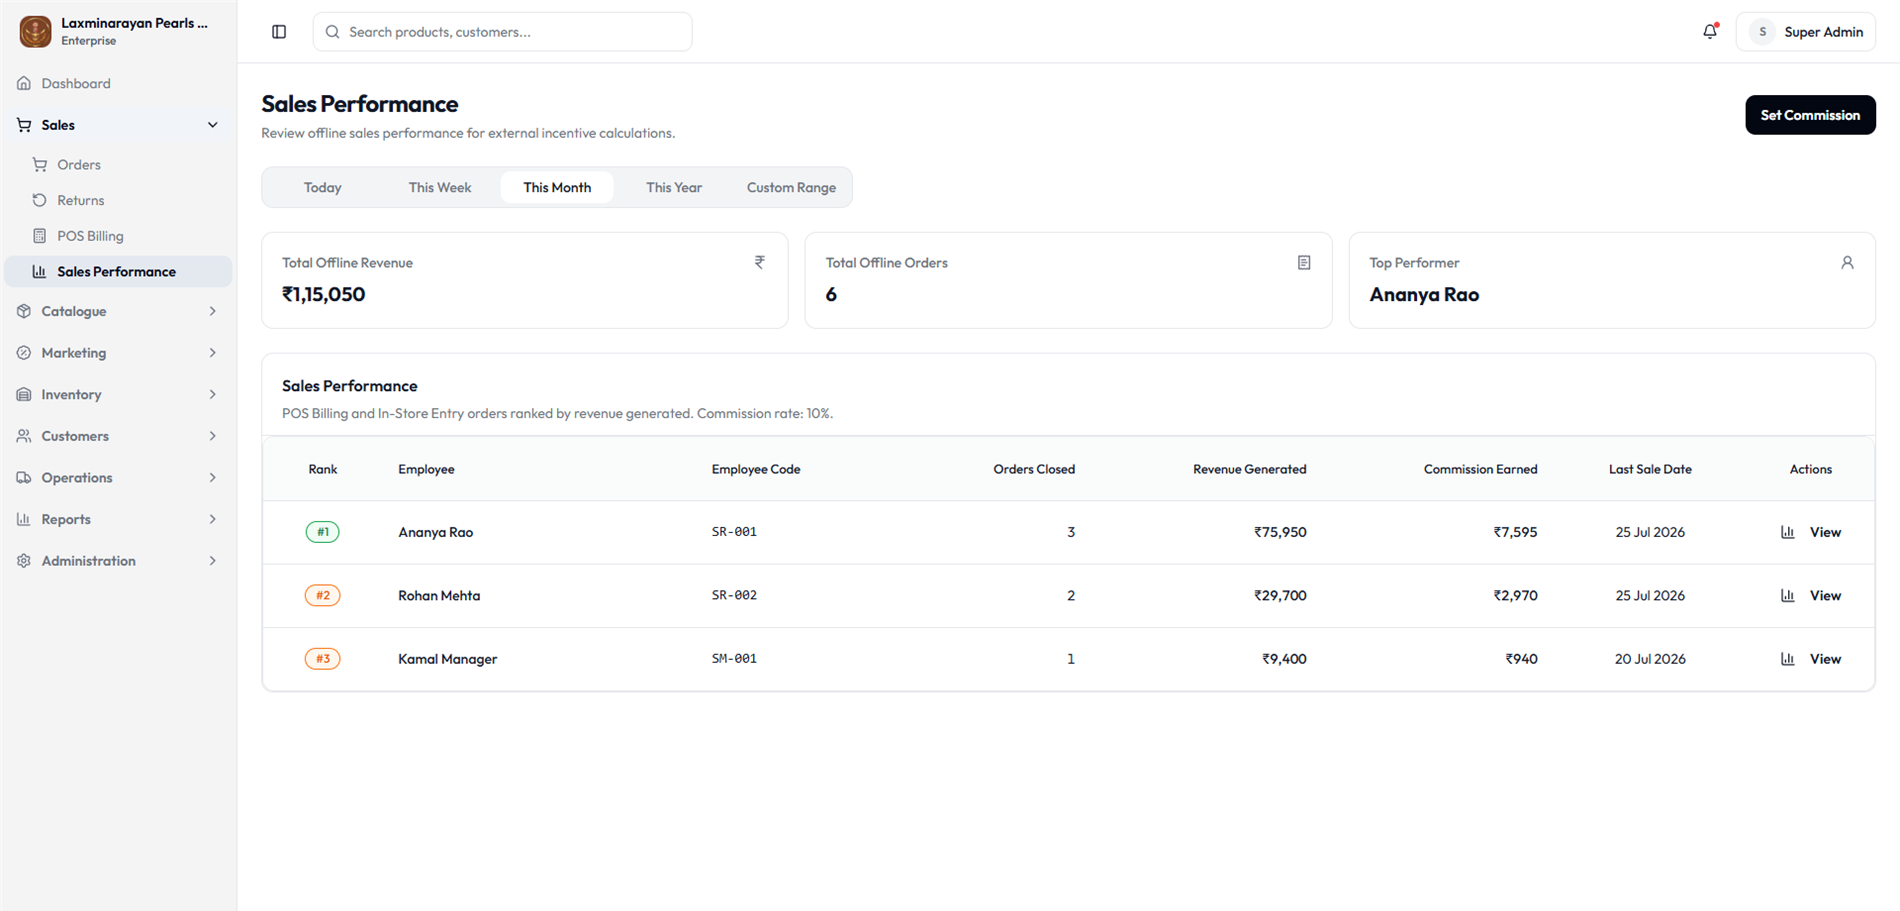The height and width of the screenshot is (911, 1900).
Task: View Ananya Rao's performance details
Action: tap(1811, 532)
